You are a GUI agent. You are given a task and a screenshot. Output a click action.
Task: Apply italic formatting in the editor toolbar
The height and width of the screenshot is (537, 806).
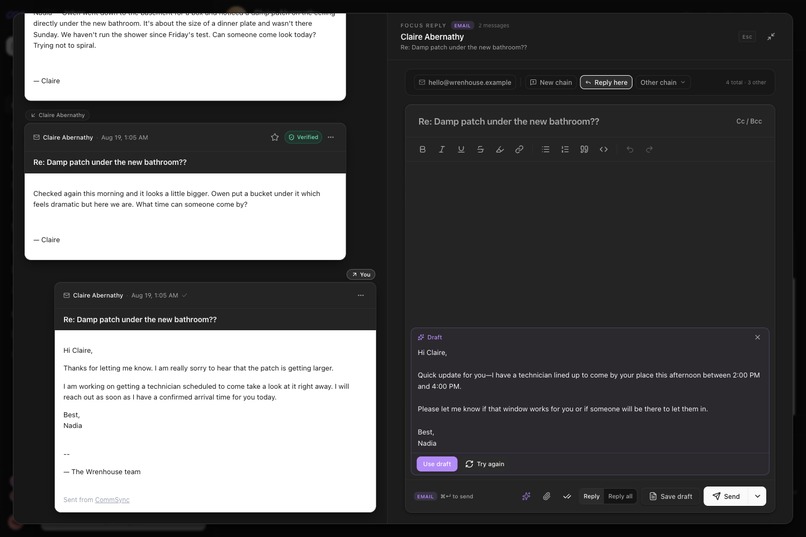[x=442, y=150]
